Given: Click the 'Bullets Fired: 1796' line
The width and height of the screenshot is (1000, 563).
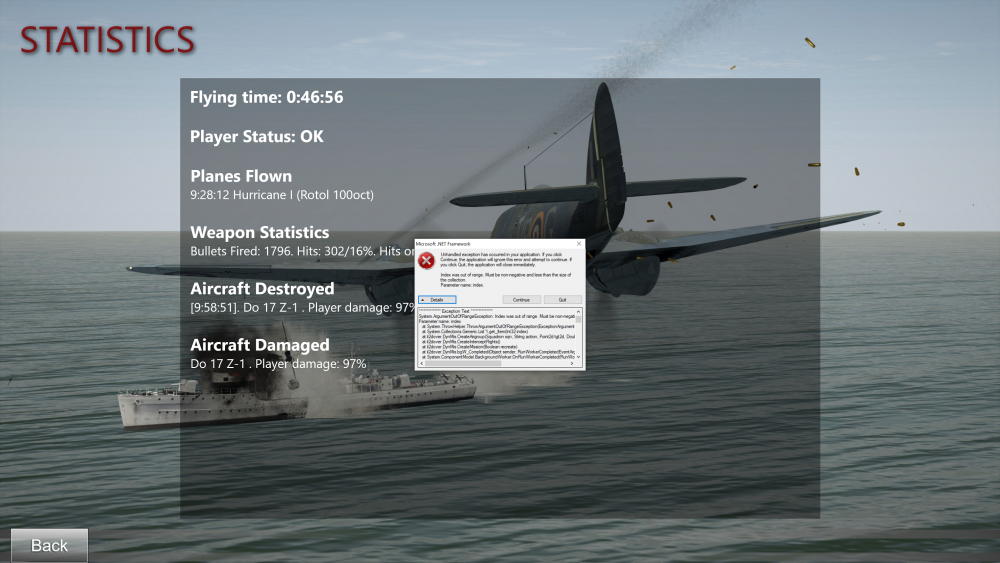Looking at the screenshot, I should click(x=302, y=251).
